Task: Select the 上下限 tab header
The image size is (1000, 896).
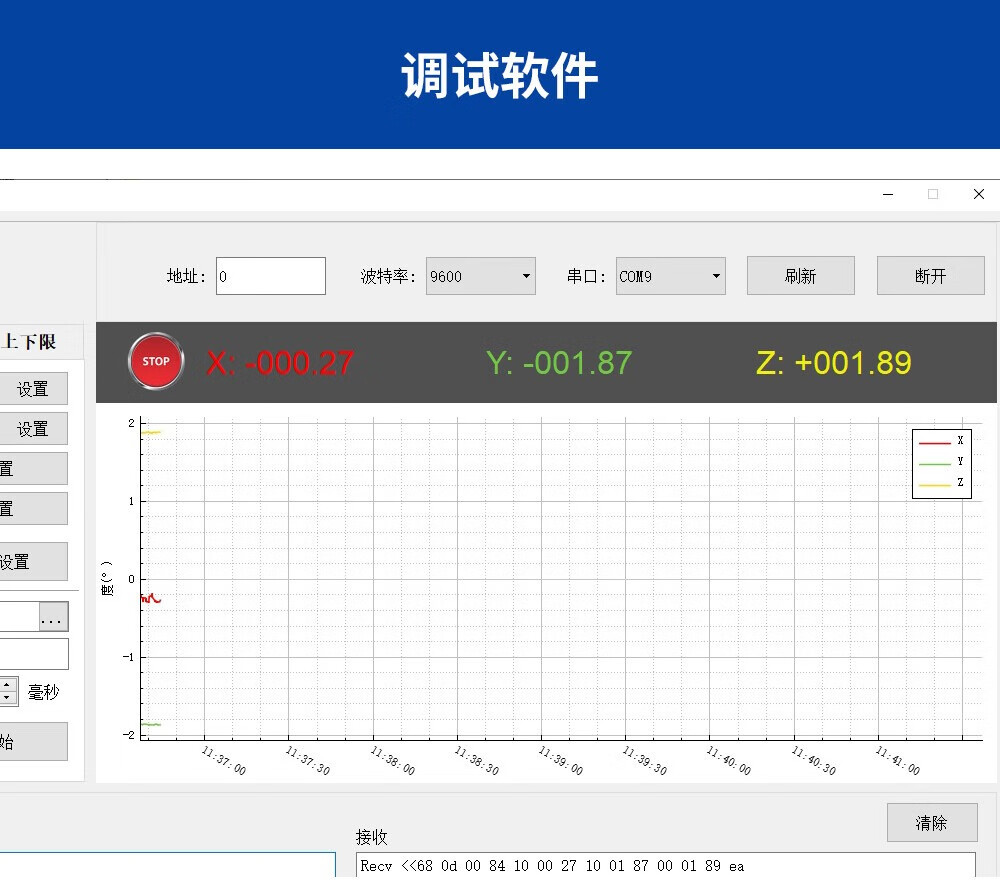Action: point(30,342)
